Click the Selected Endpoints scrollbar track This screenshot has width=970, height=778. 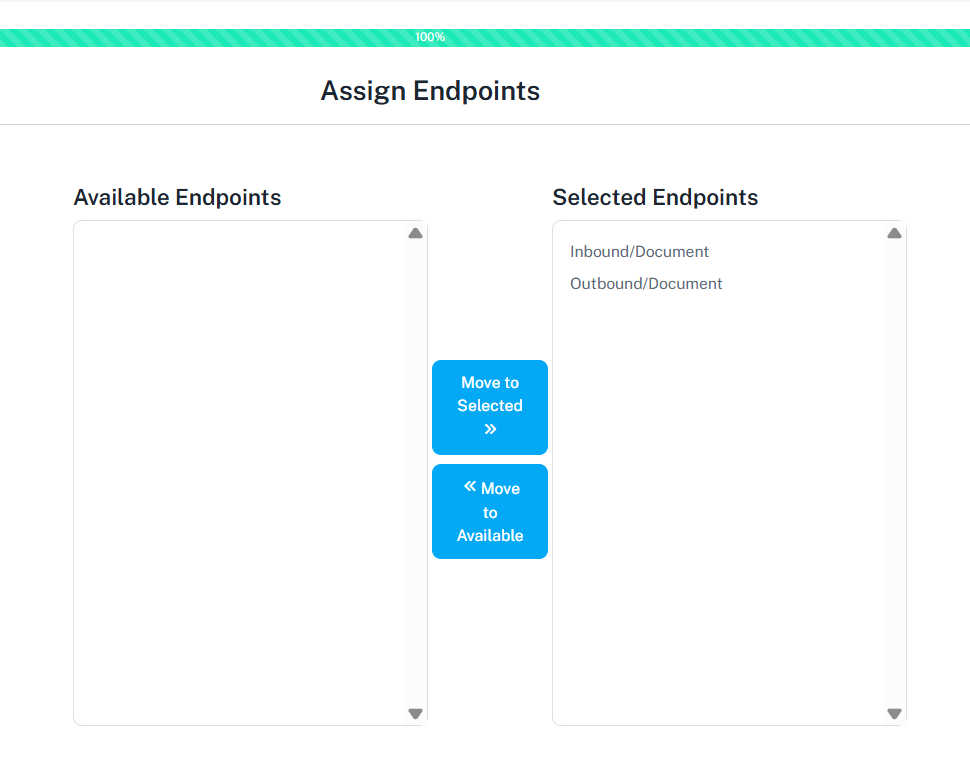point(895,470)
